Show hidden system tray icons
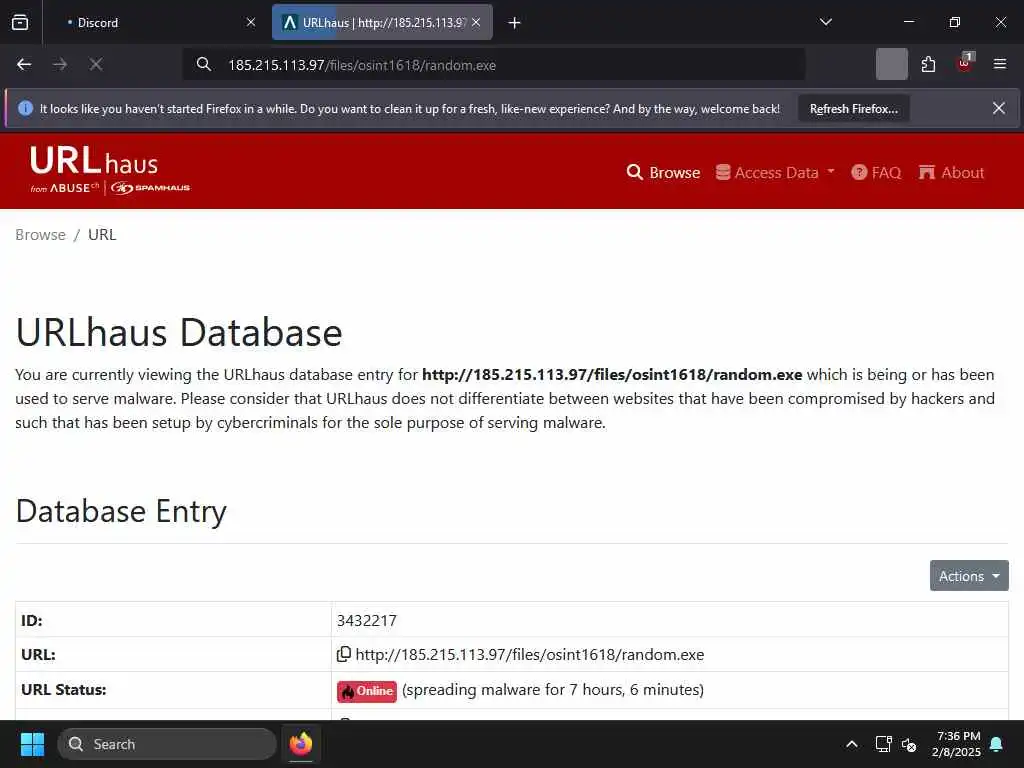Viewport: 1024px width, 768px height. point(852,744)
